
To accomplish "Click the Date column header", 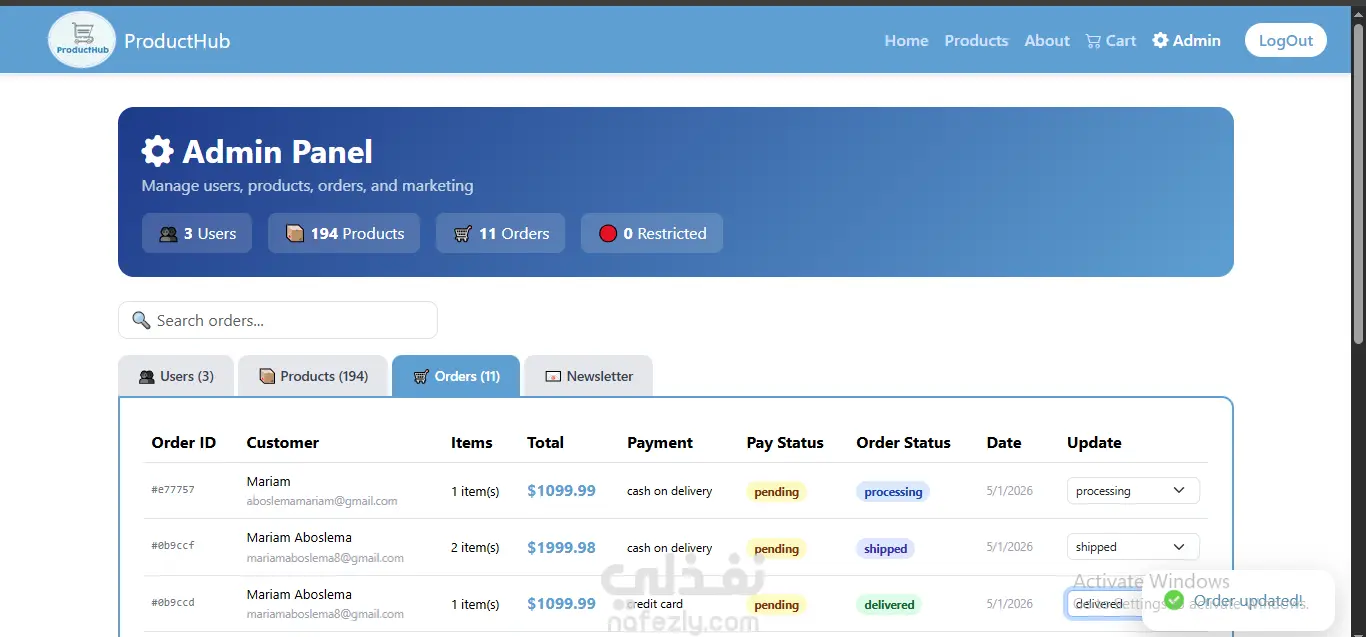I will [x=1004, y=442].
